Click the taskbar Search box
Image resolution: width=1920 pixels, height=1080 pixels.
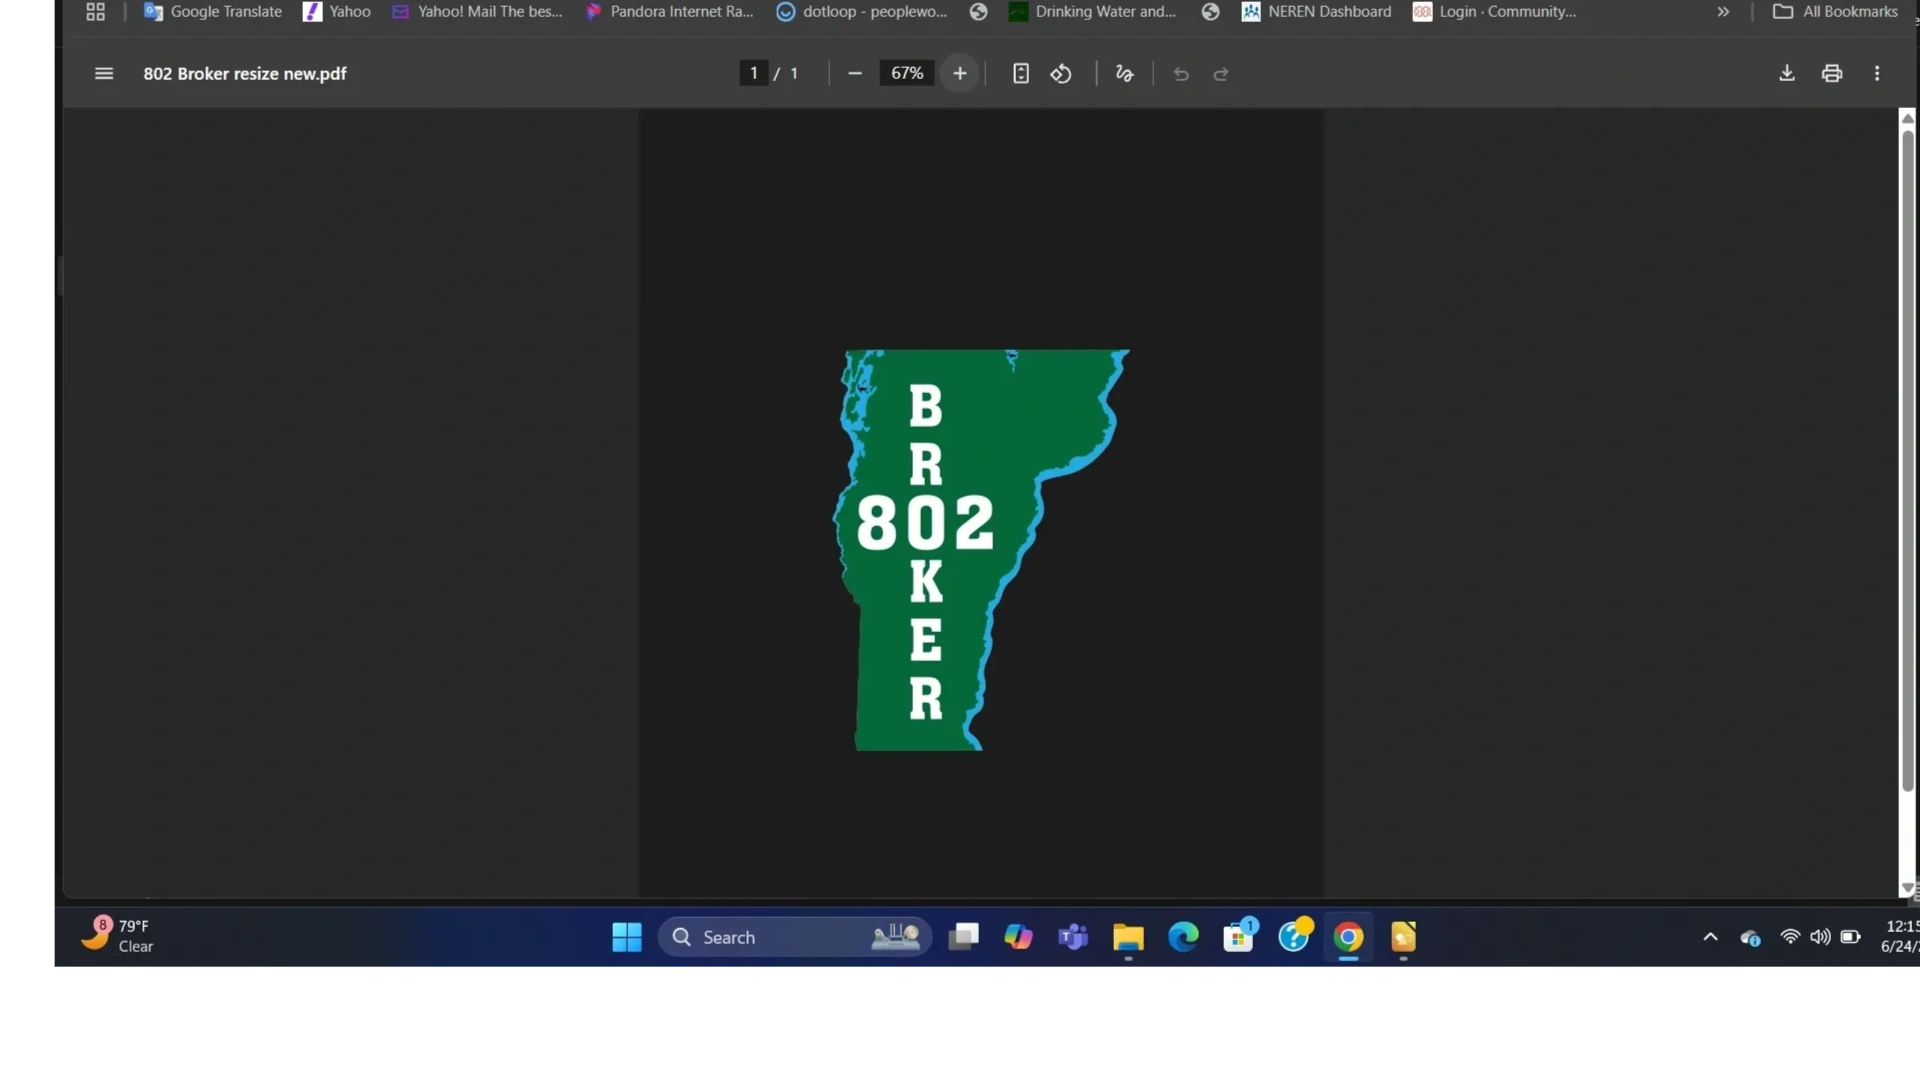click(x=795, y=937)
